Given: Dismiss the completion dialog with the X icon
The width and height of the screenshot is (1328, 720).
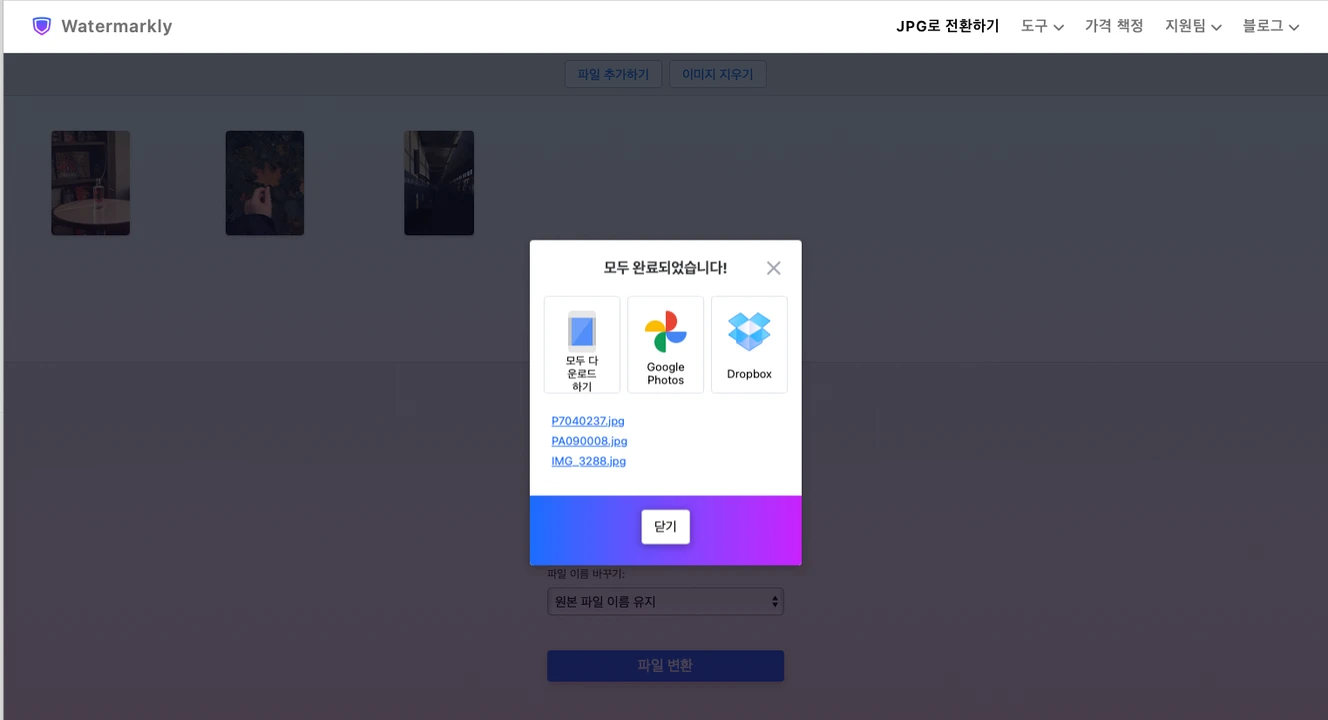Looking at the screenshot, I should pyautogui.click(x=773, y=267).
